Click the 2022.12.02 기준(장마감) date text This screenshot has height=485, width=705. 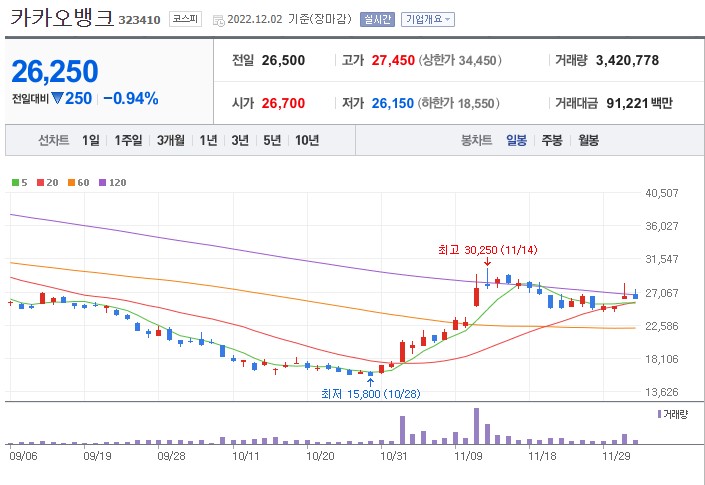[x=289, y=19]
